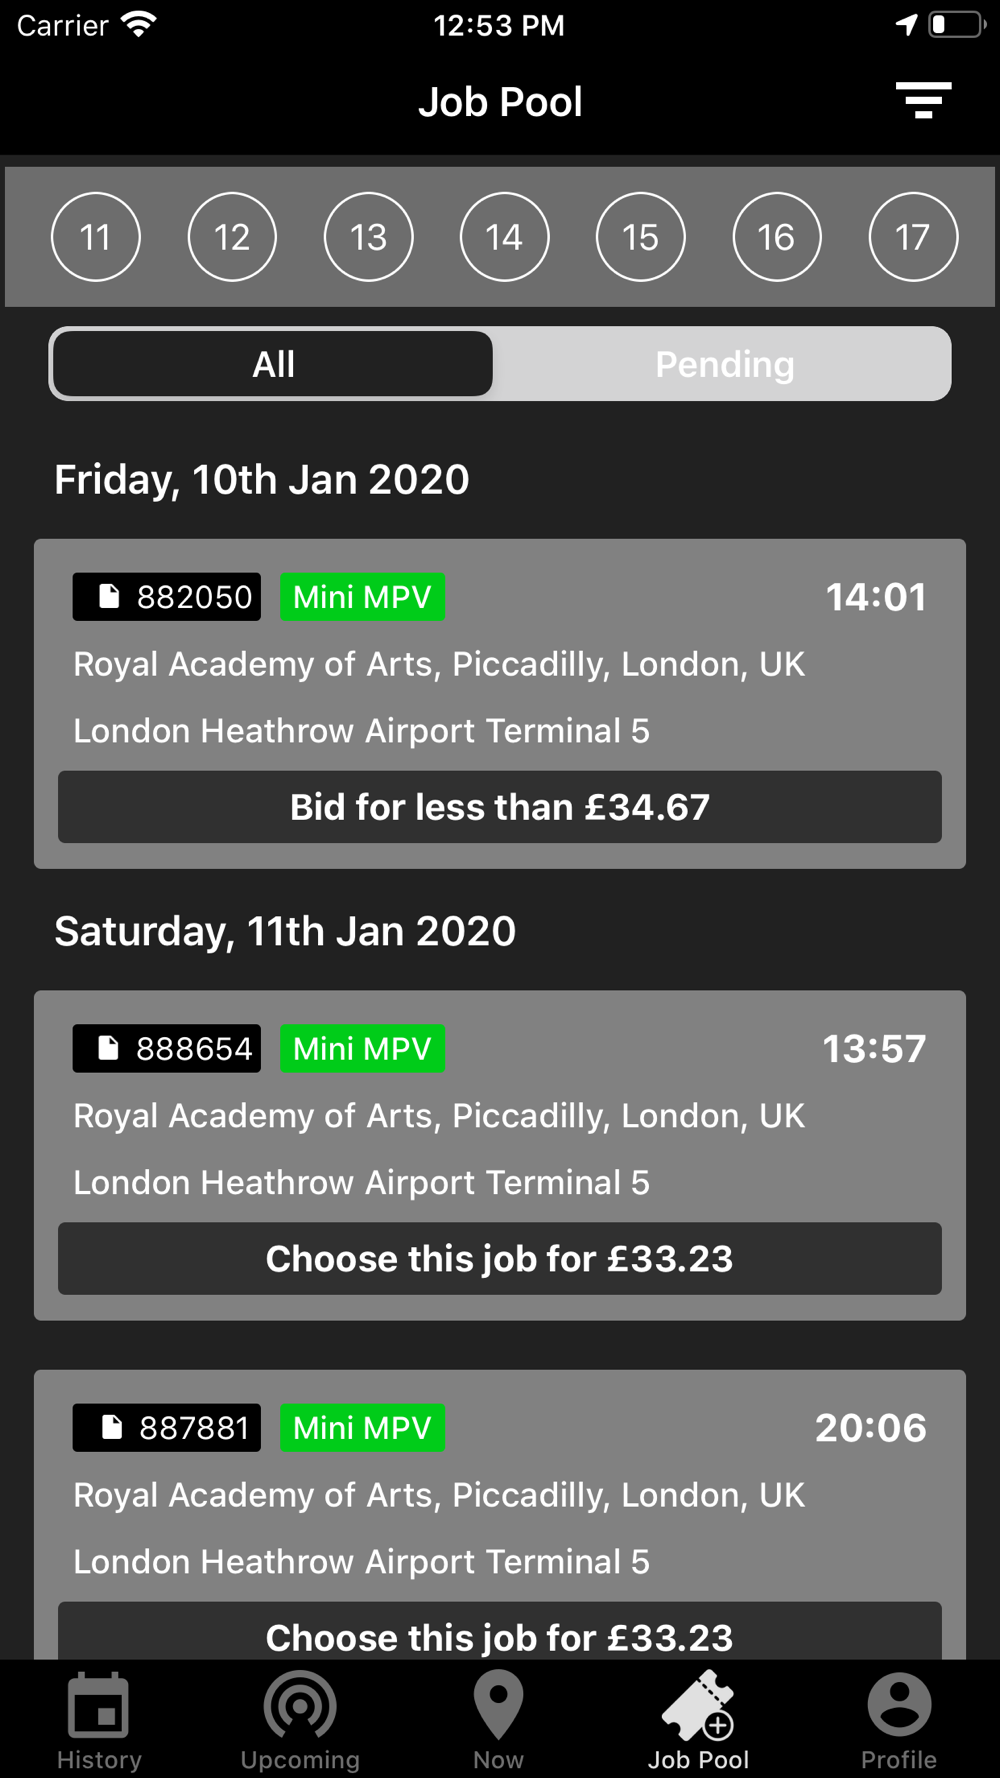
Task: Tap job number badge 888654
Action: (x=167, y=1049)
